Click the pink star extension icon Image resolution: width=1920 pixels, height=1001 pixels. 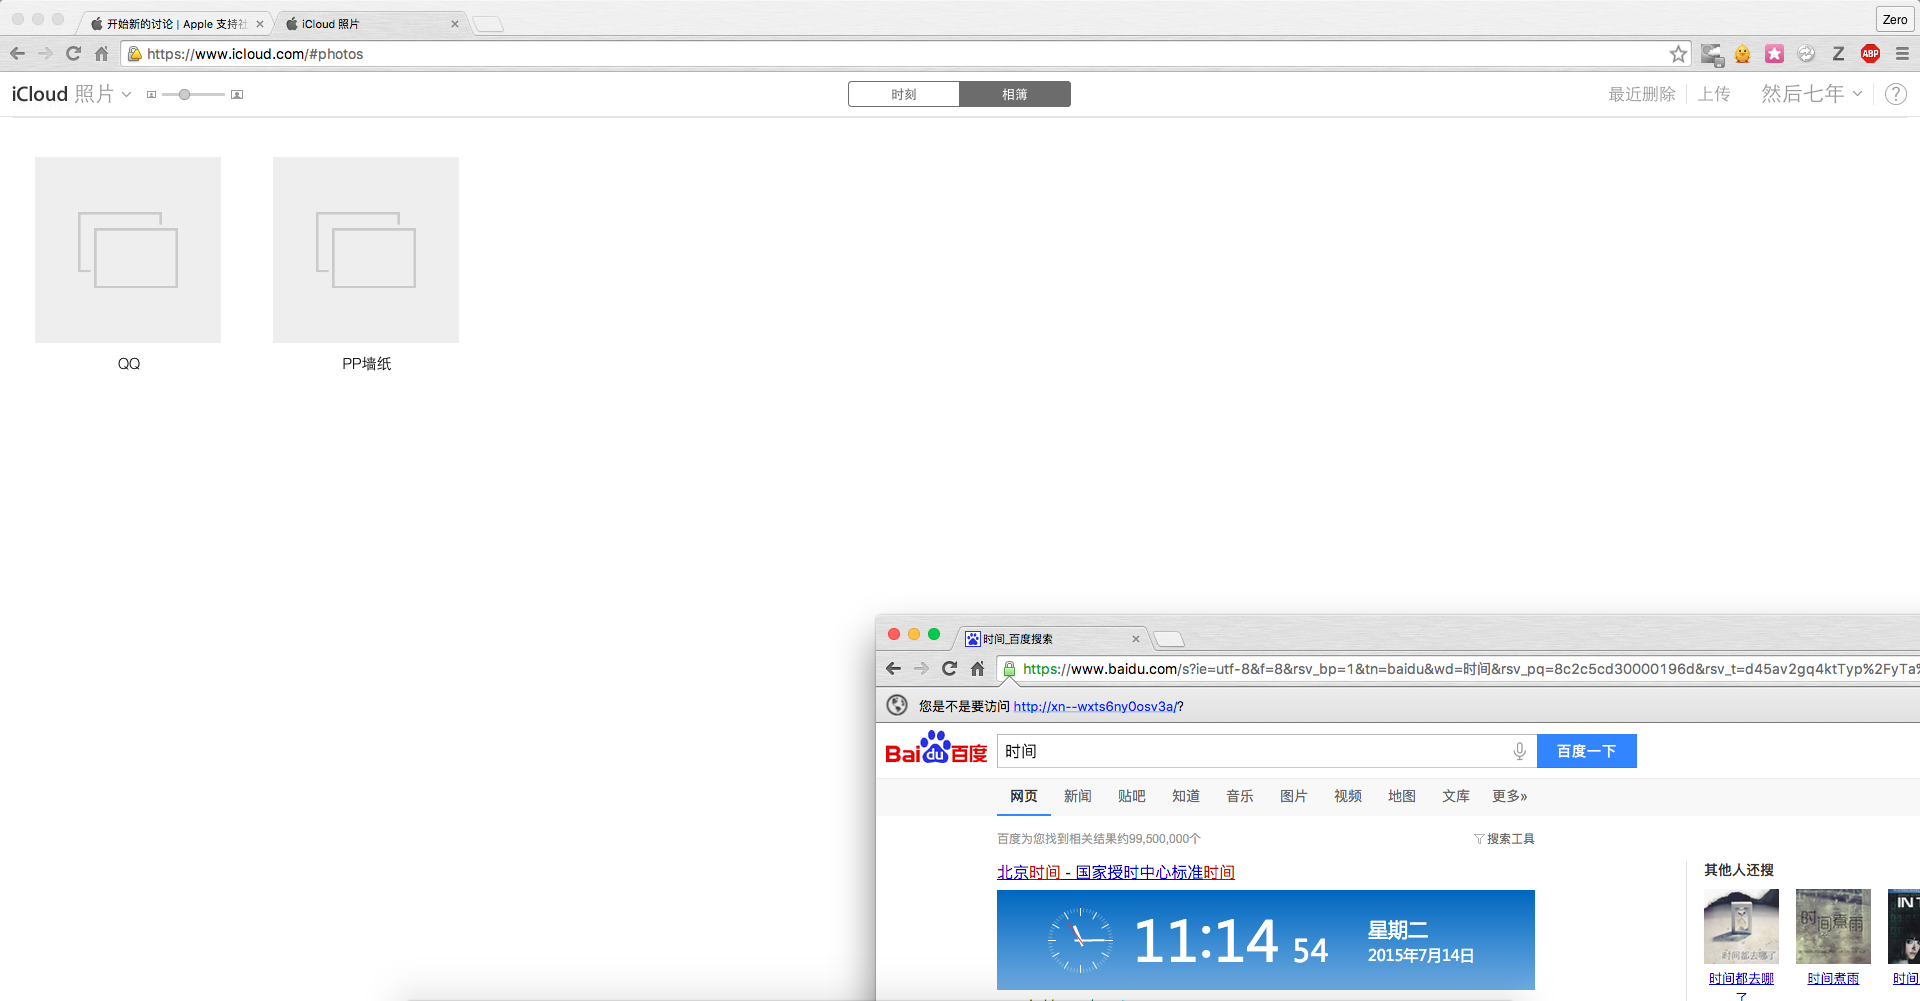(x=1774, y=54)
